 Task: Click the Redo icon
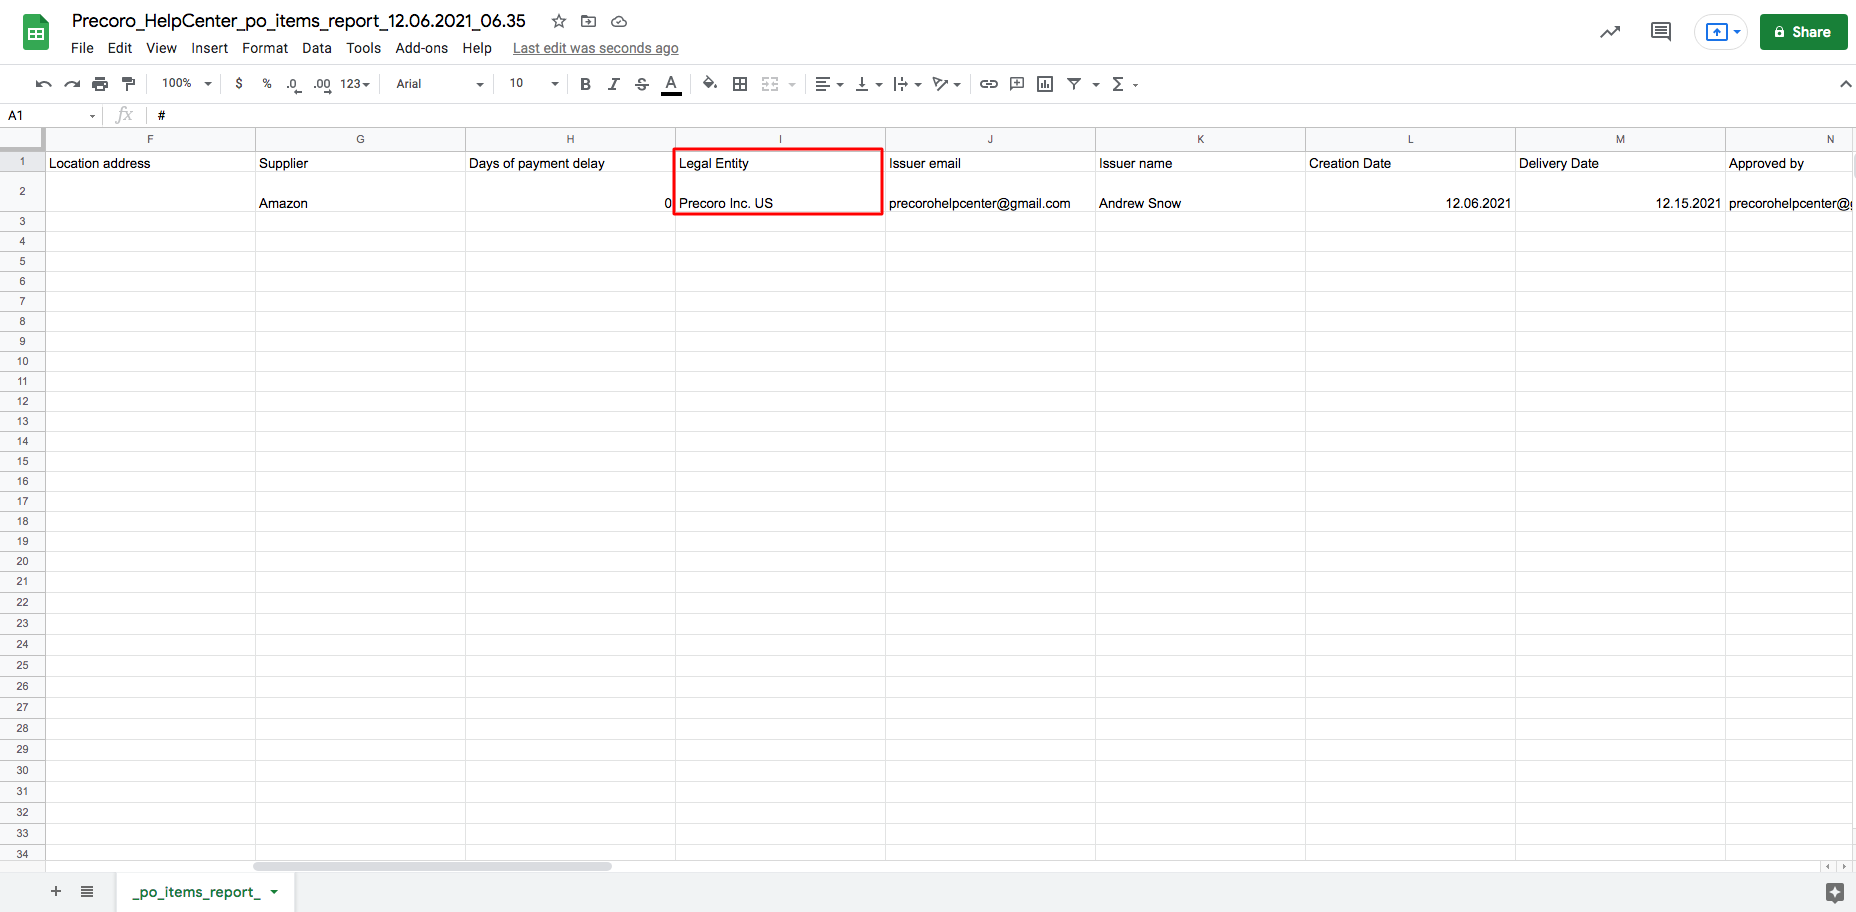click(x=72, y=84)
